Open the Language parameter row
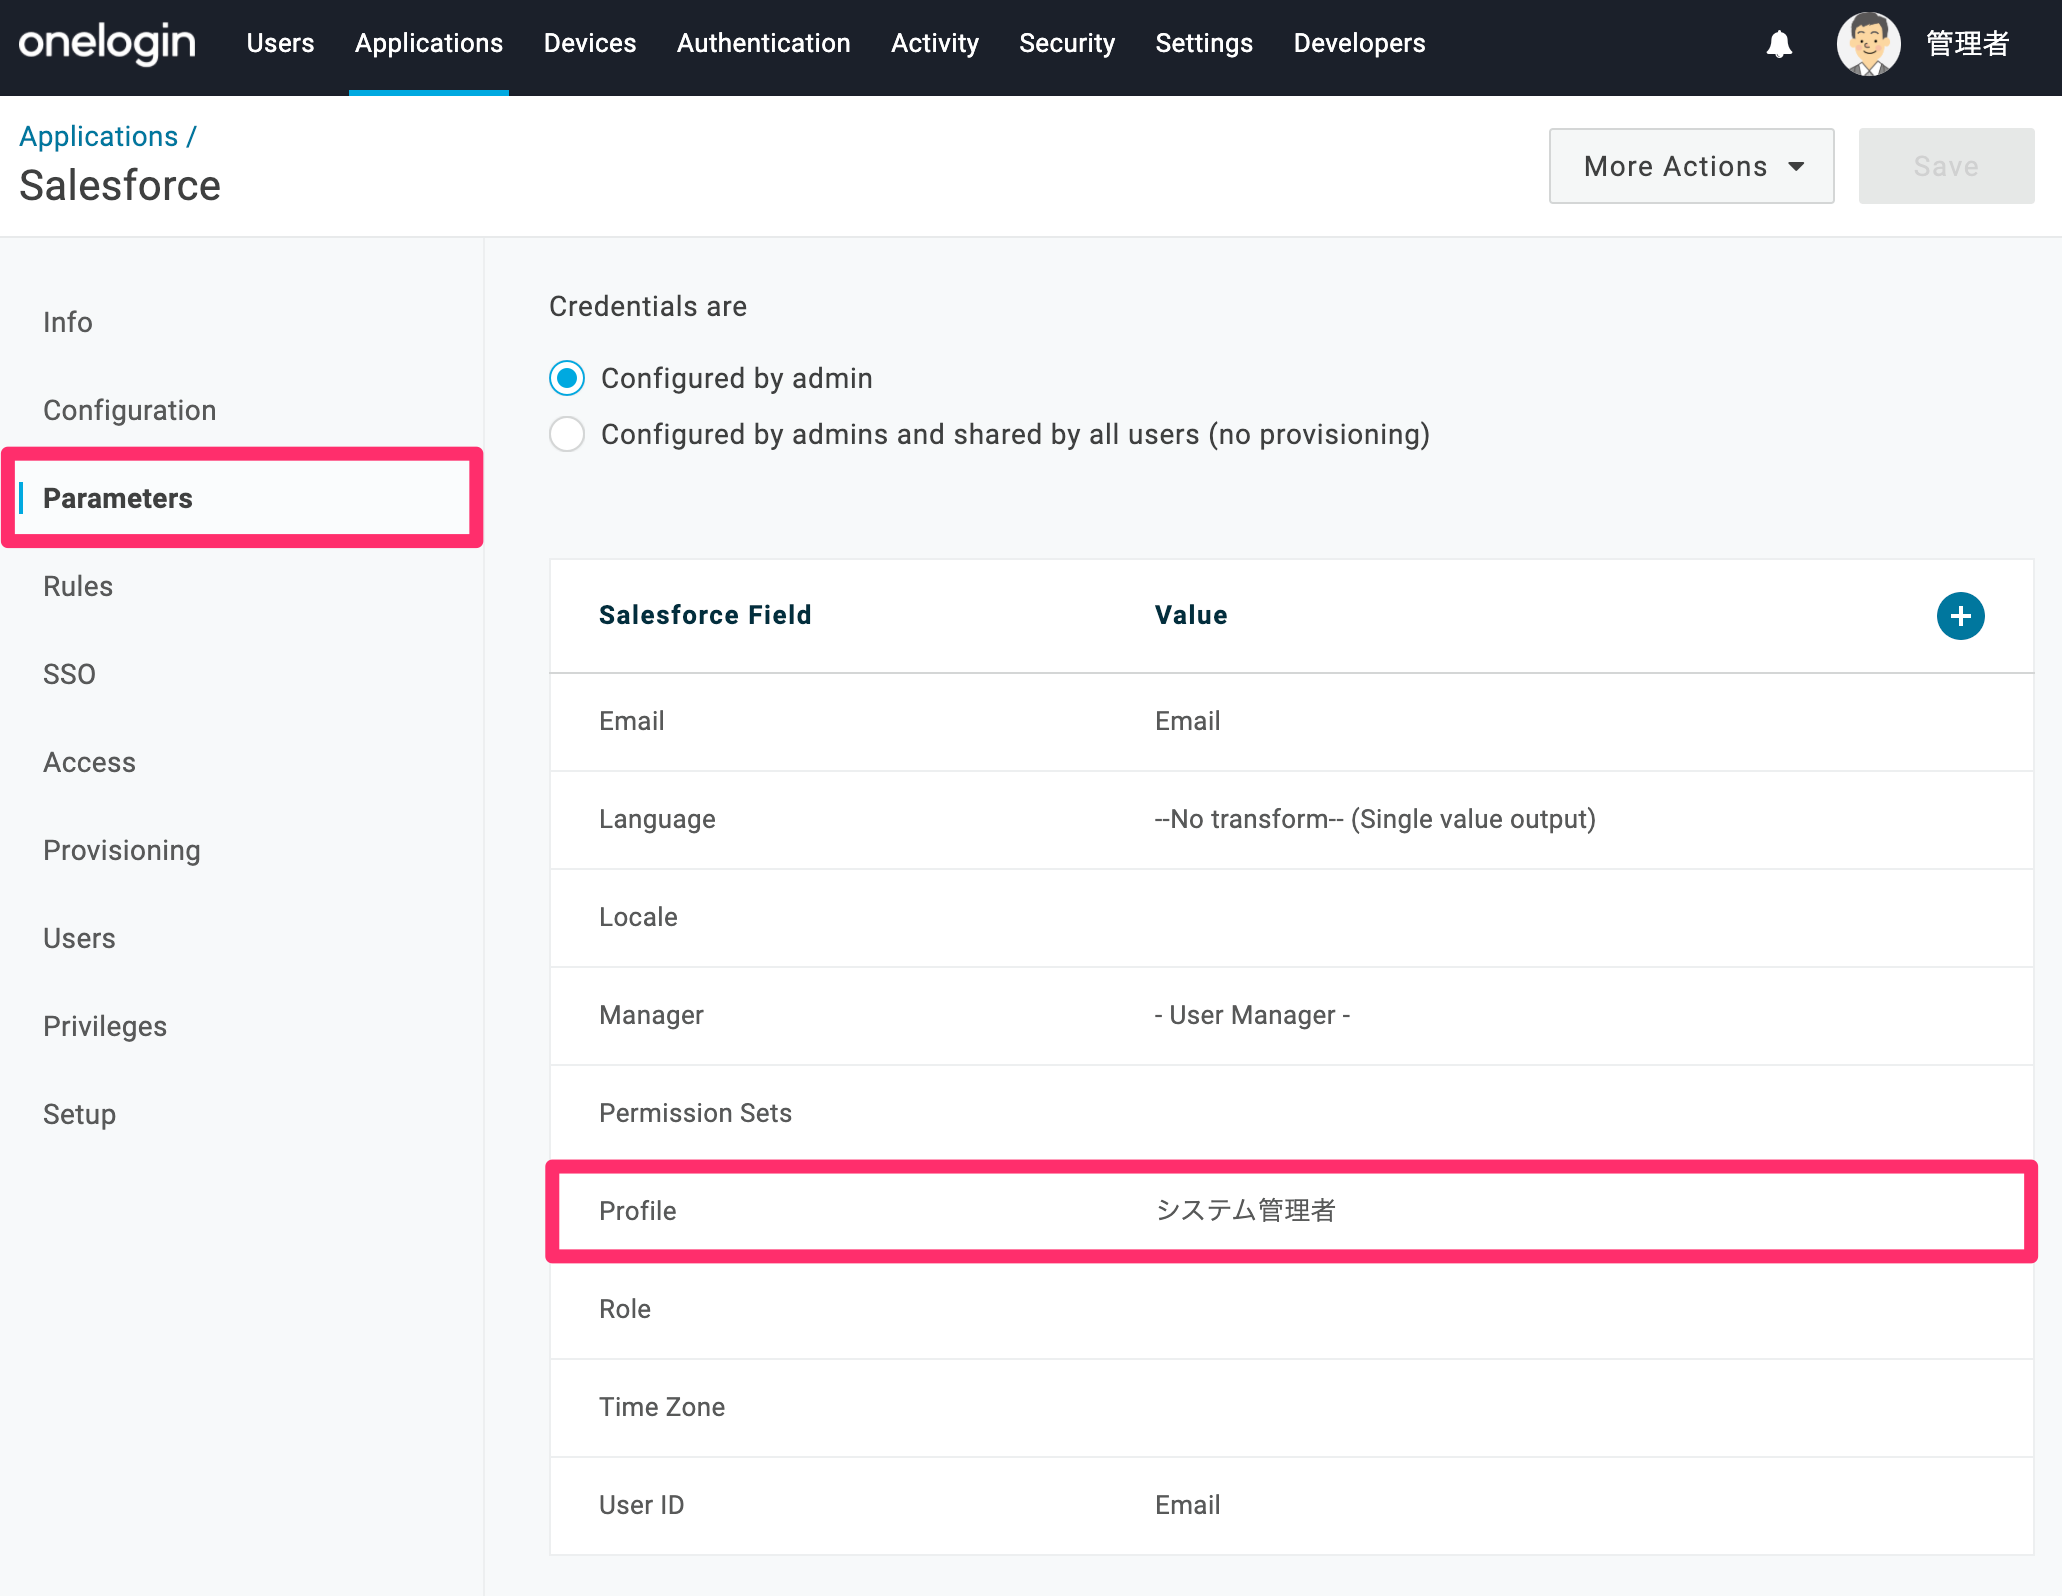2062x1596 pixels. (1291, 820)
